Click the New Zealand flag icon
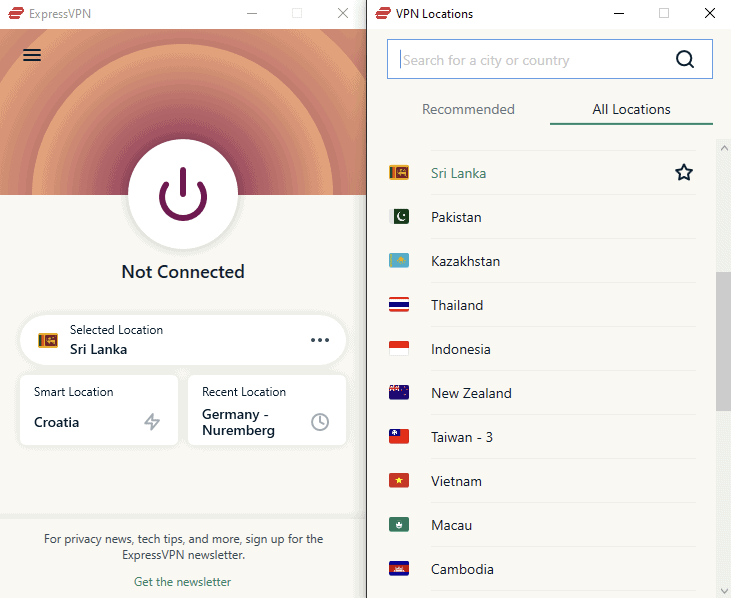This screenshot has height=598, width=731. tap(399, 393)
